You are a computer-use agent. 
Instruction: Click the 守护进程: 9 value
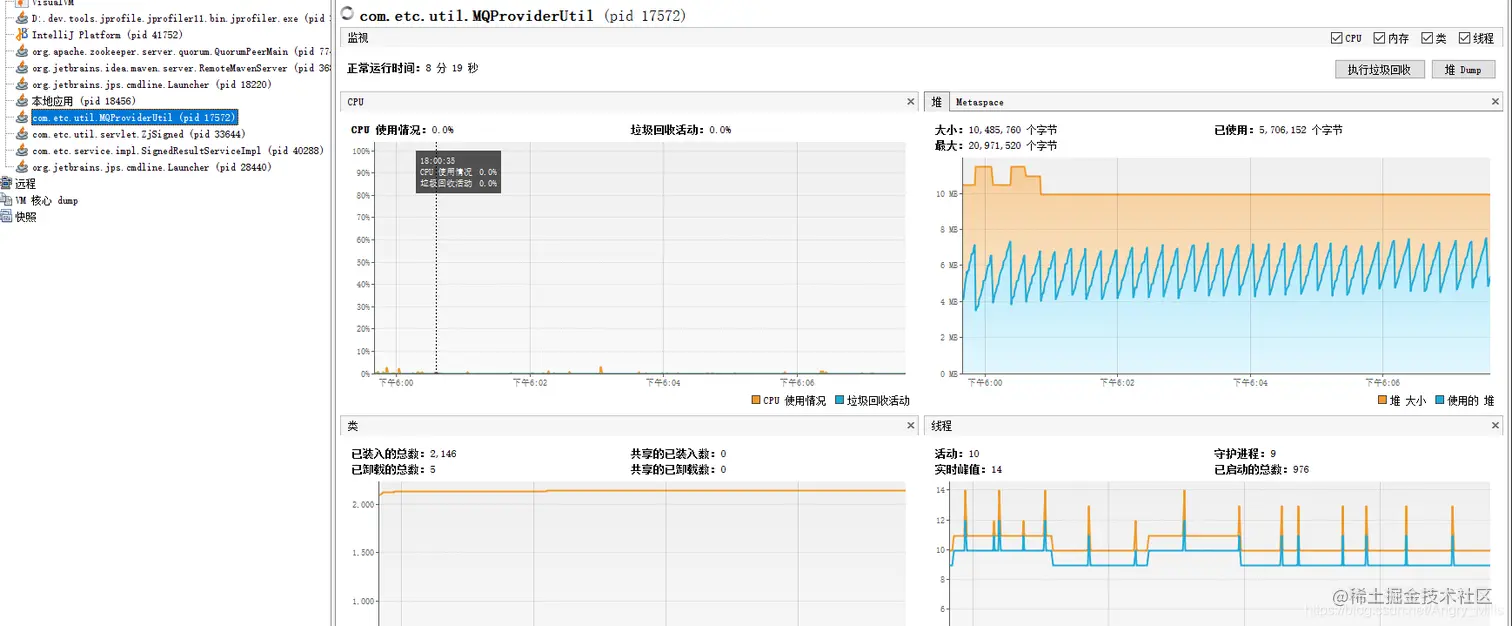pyautogui.click(x=1245, y=454)
